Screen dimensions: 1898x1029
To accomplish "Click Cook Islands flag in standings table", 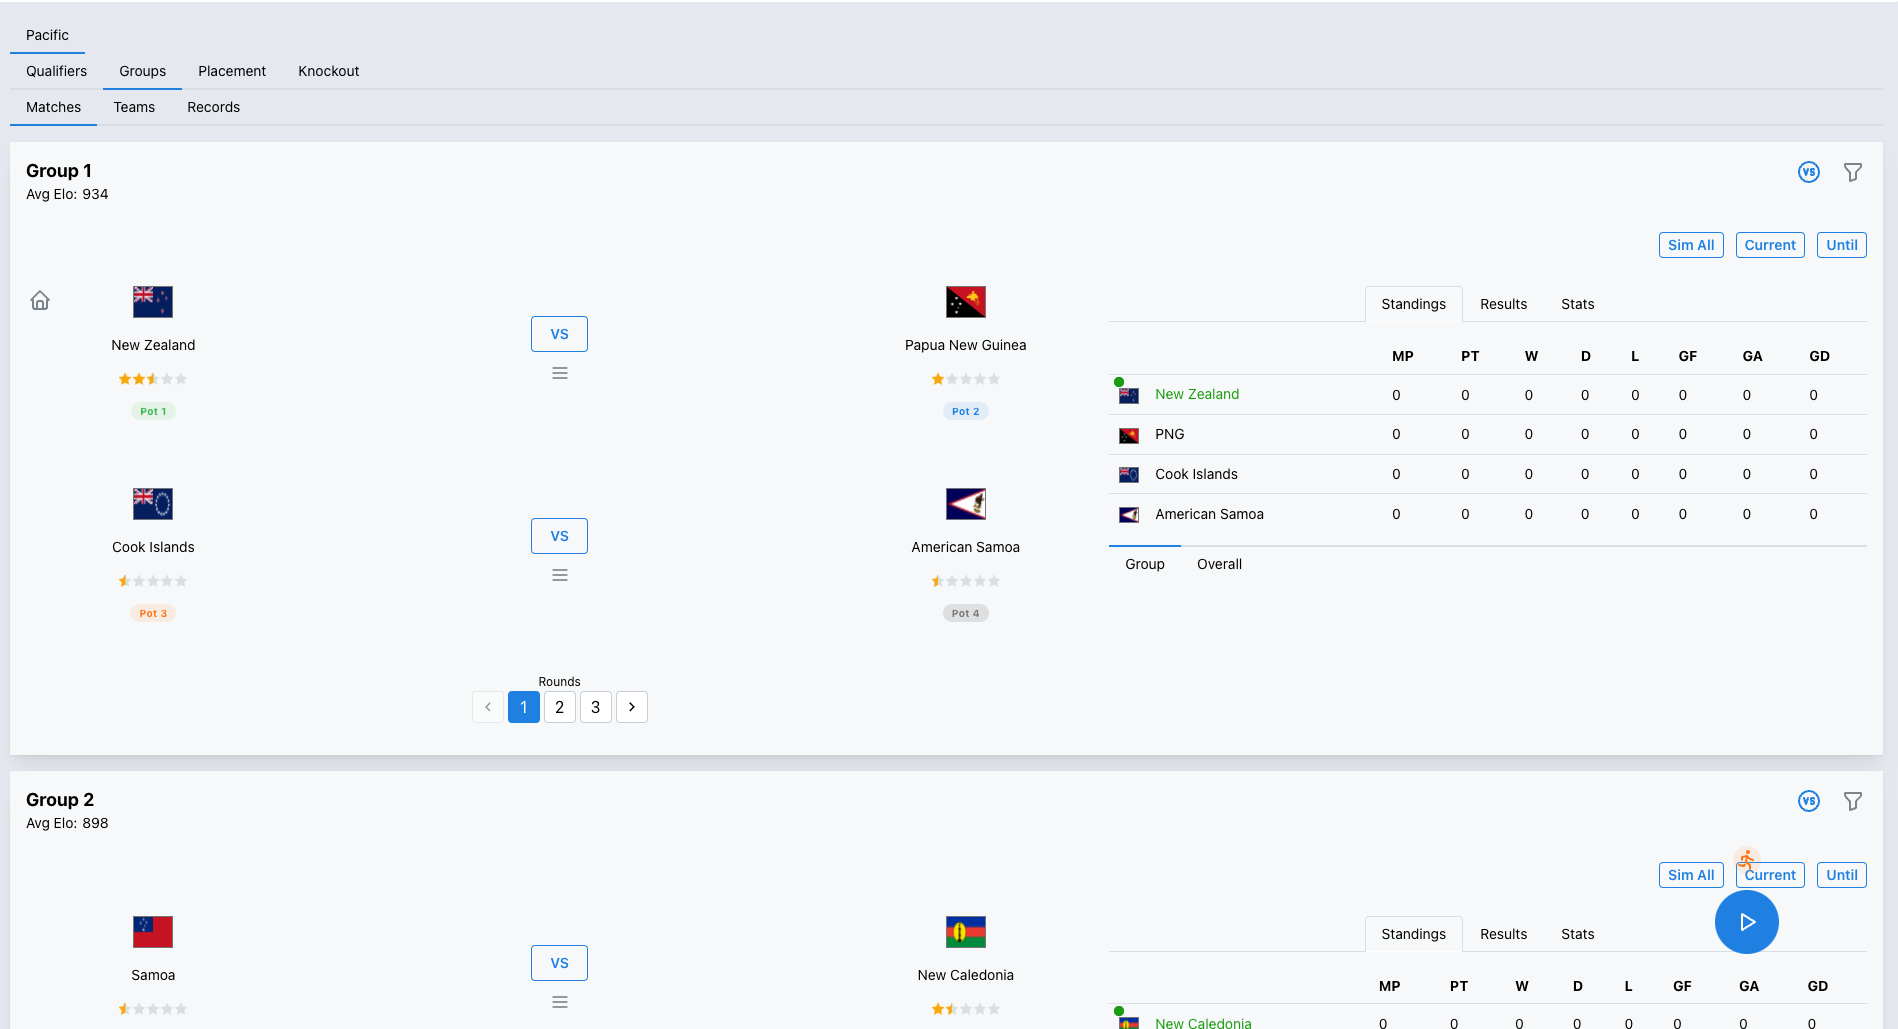I will coord(1129,475).
